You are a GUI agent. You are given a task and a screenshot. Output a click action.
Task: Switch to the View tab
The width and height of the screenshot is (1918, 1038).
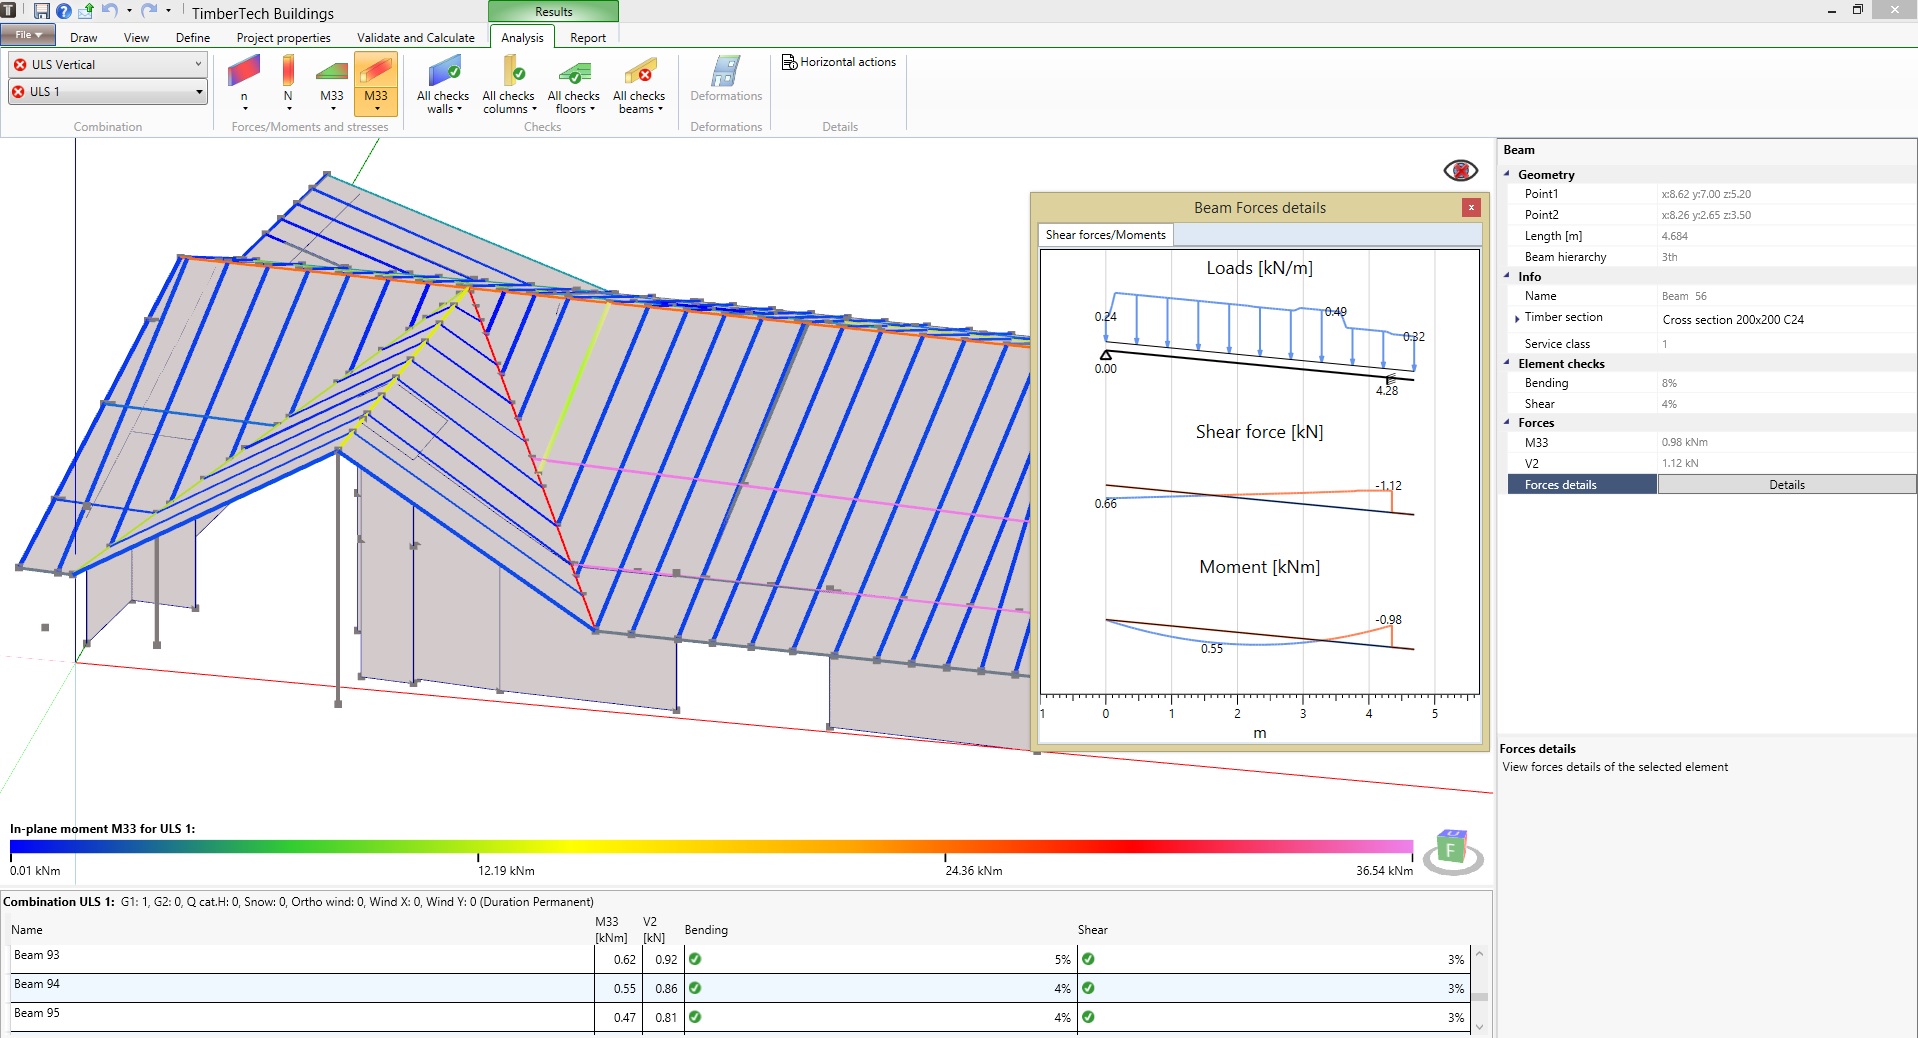pyautogui.click(x=137, y=38)
